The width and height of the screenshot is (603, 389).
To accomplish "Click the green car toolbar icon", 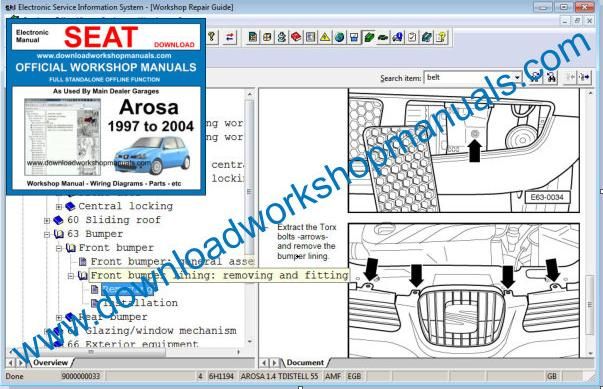I will pyautogui.click(x=383, y=37).
